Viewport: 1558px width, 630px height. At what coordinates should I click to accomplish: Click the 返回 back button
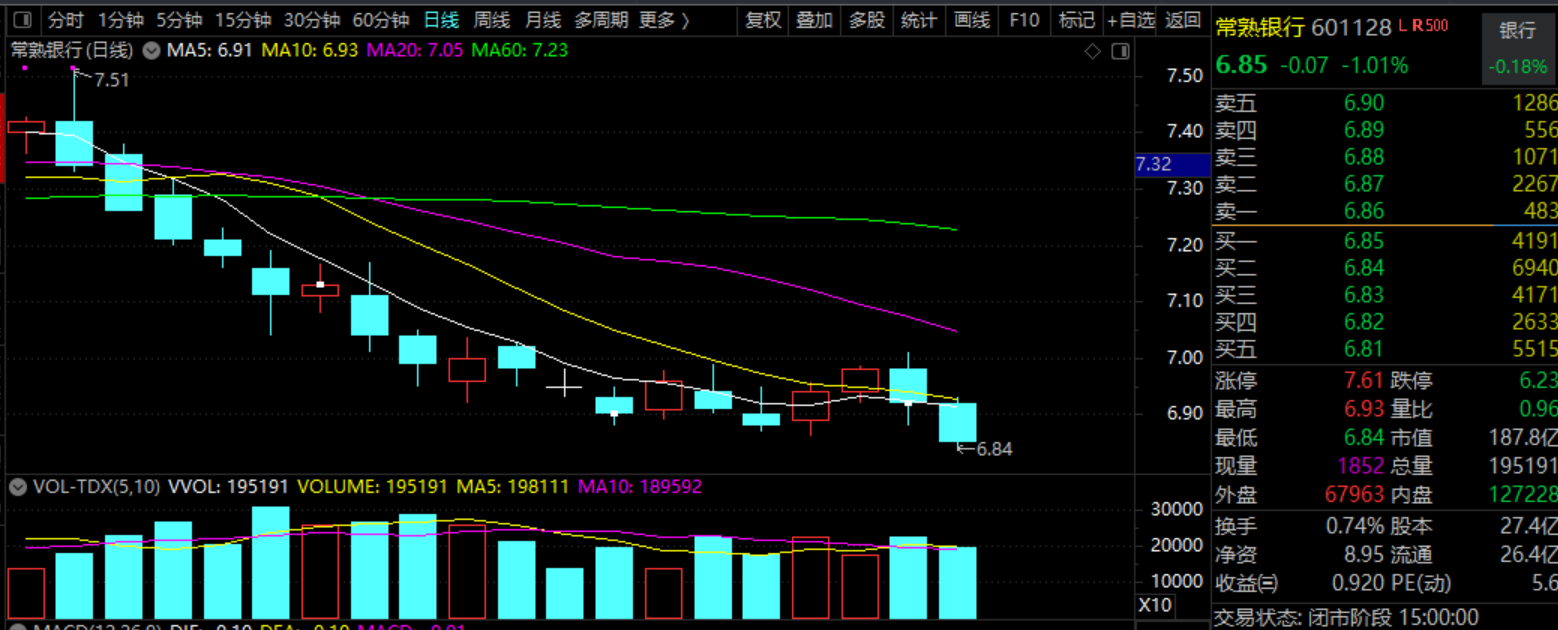click(1183, 20)
